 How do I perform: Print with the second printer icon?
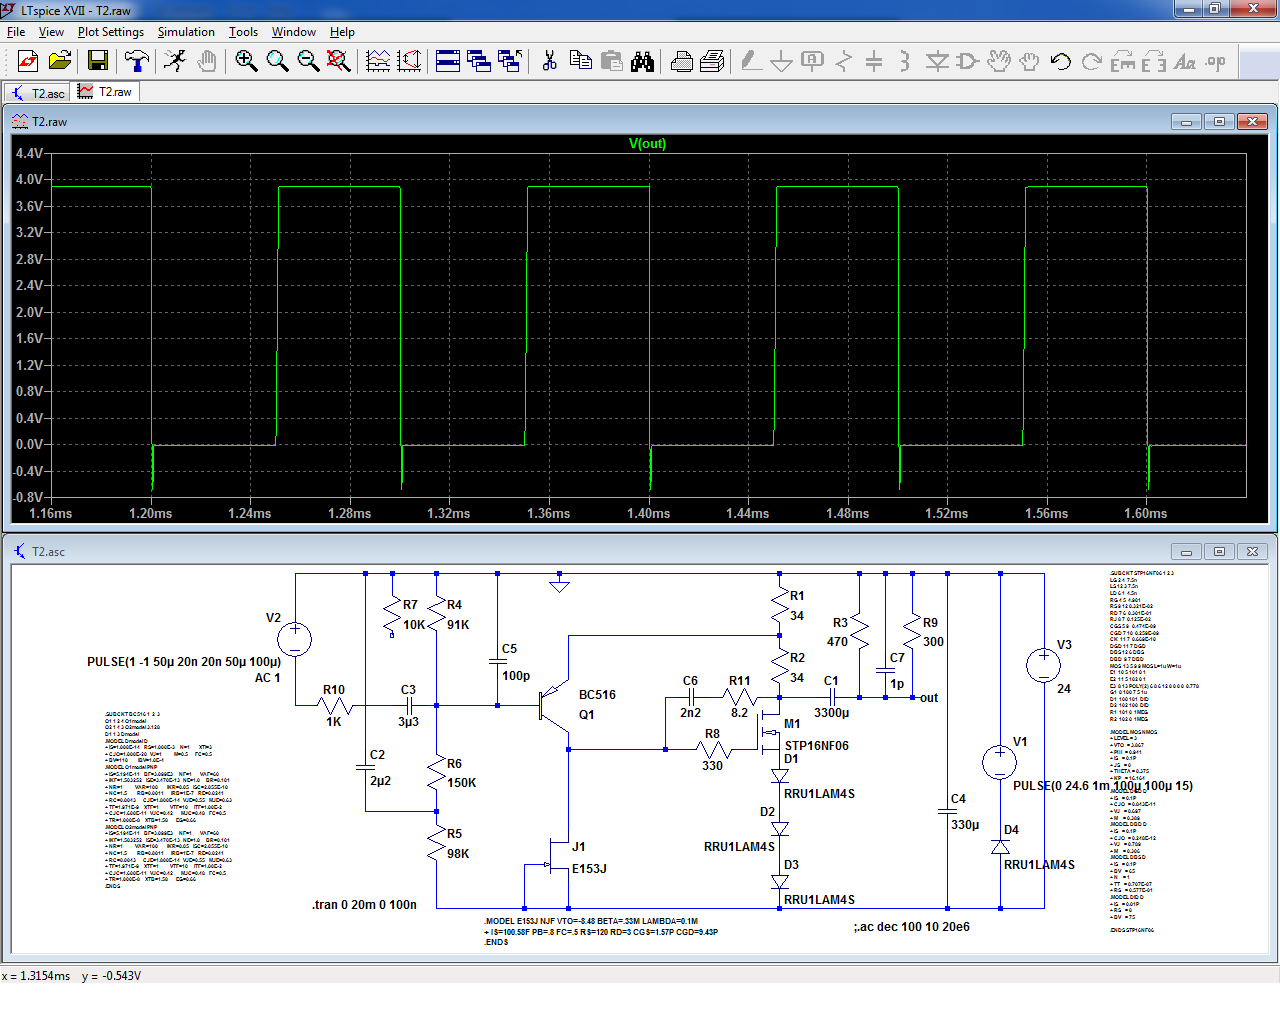tap(712, 62)
